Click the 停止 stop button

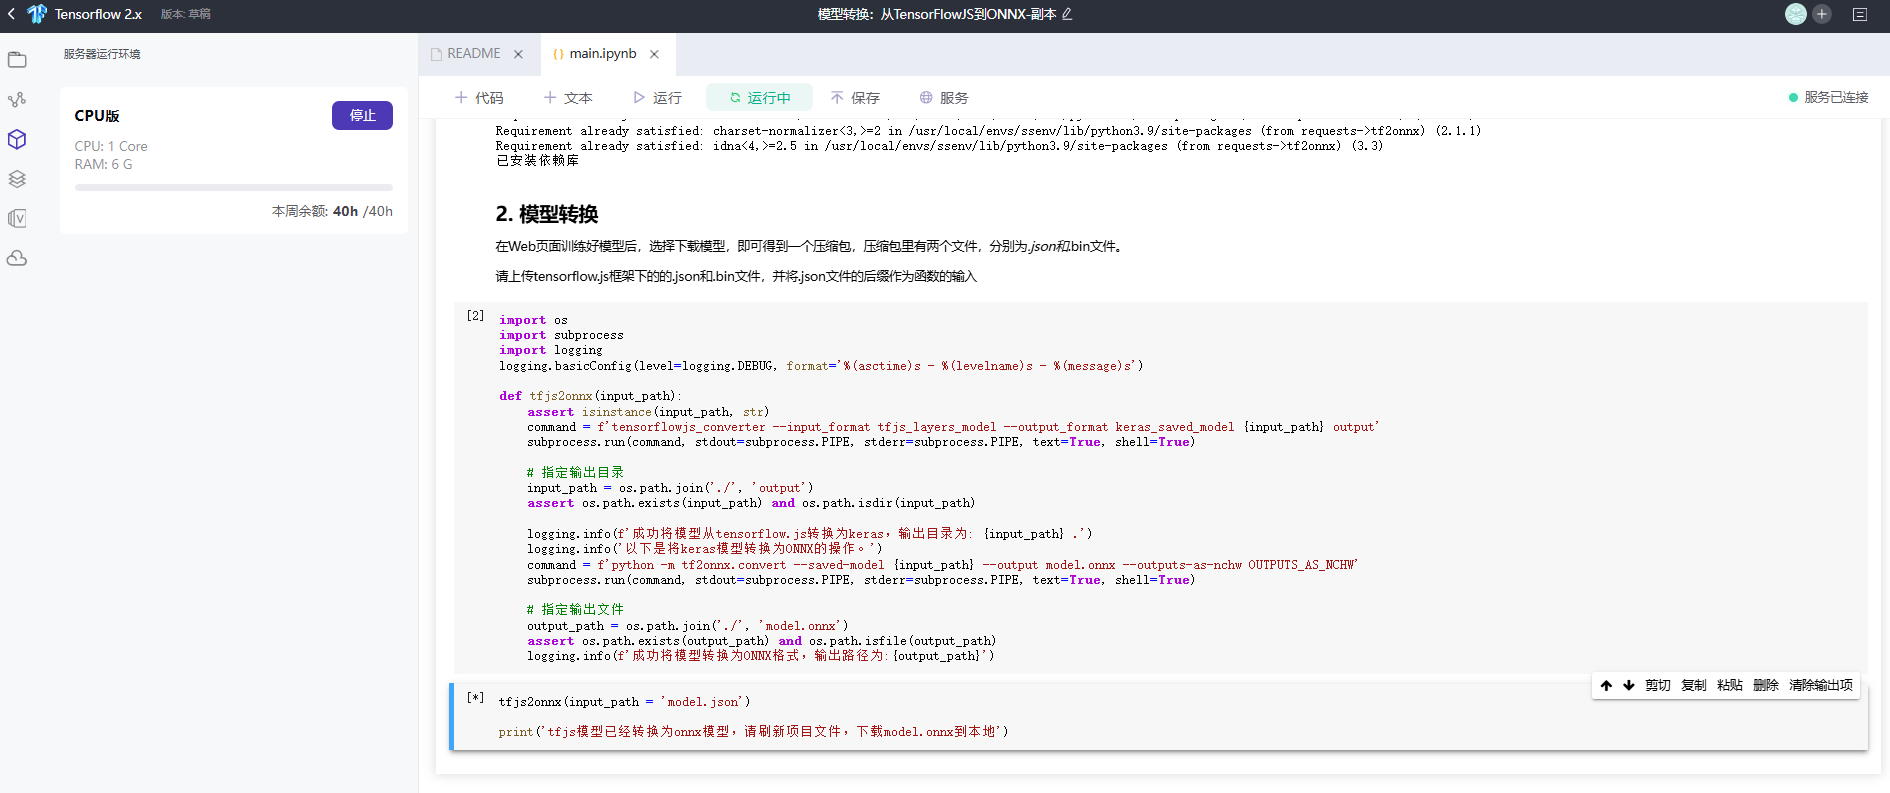click(362, 115)
